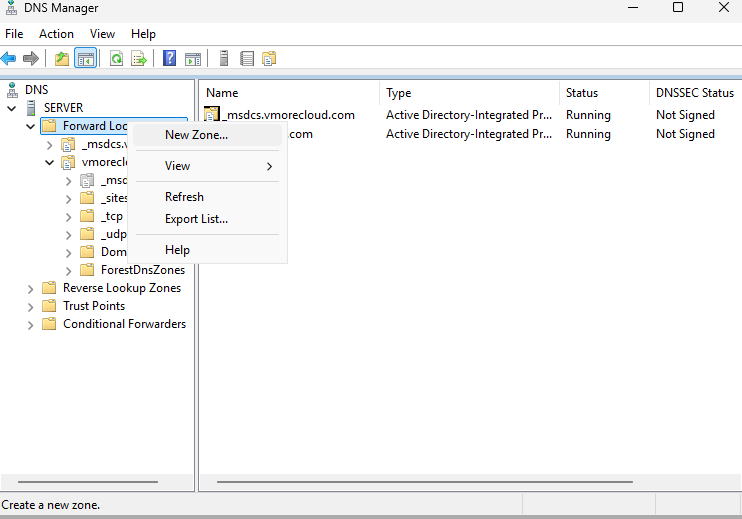
Task: Open the View submenu in context menu
Action: (x=207, y=166)
